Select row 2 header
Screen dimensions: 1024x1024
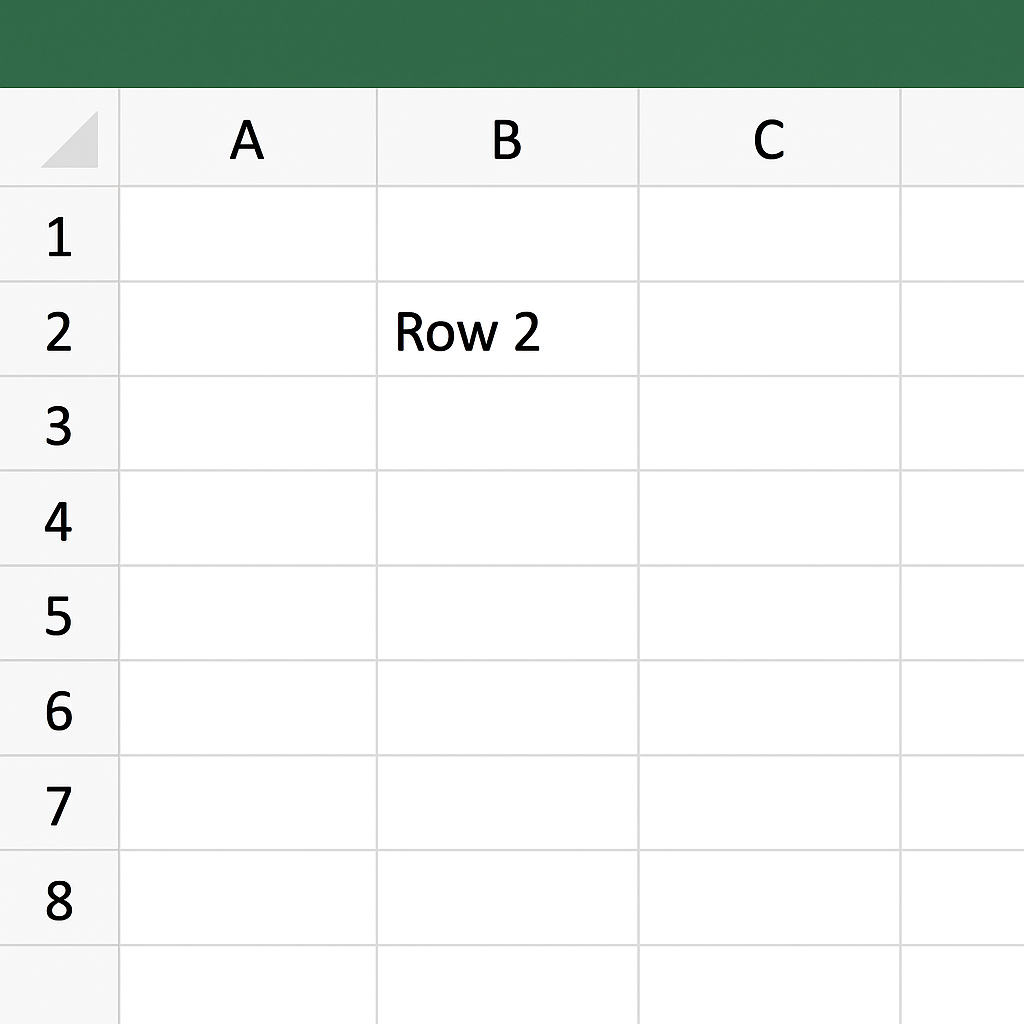59,329
